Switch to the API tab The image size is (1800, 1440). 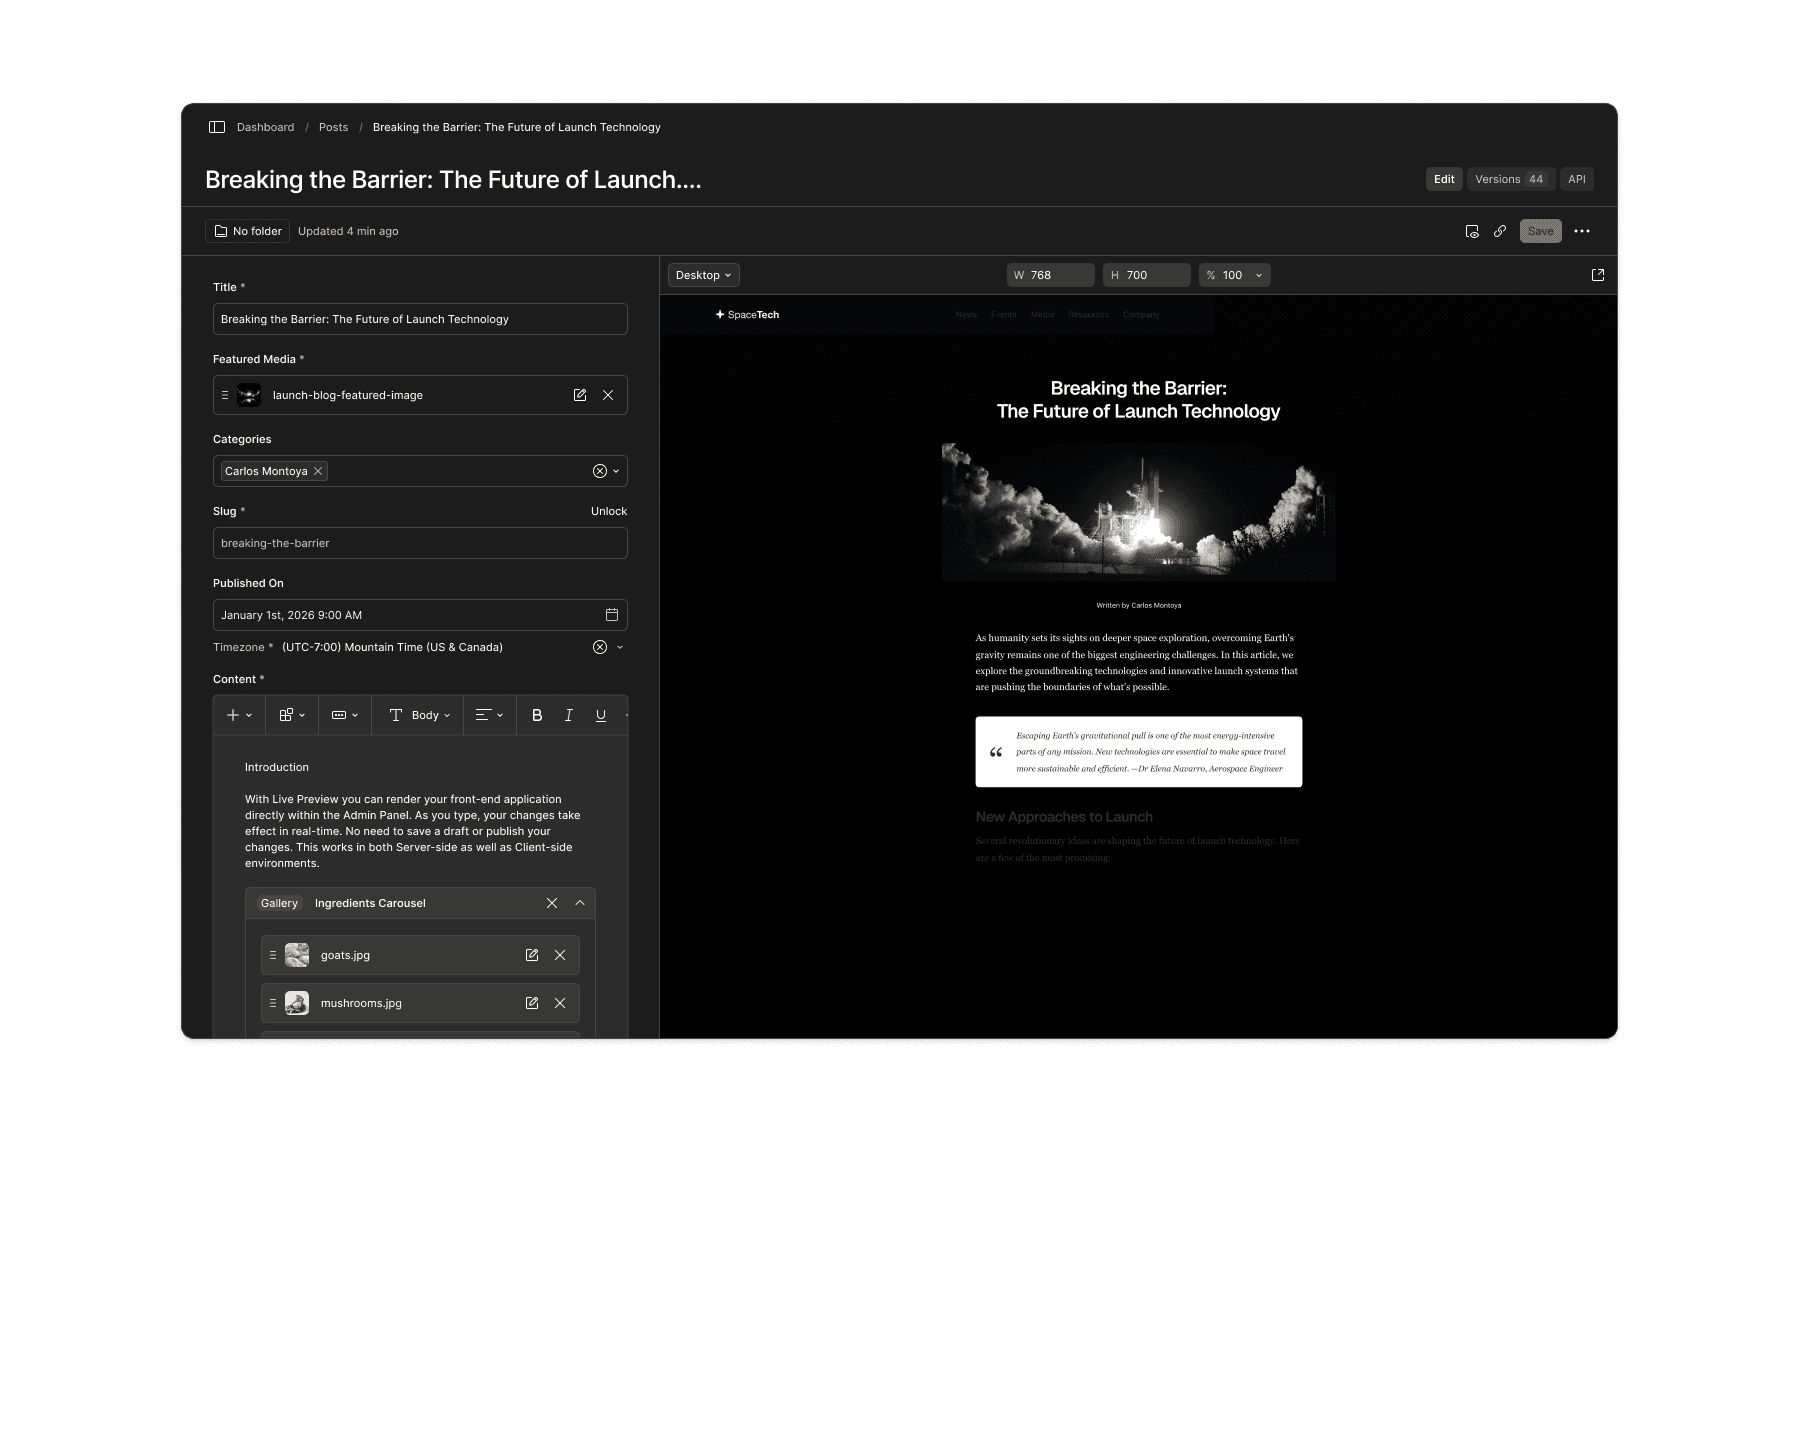1577,179
